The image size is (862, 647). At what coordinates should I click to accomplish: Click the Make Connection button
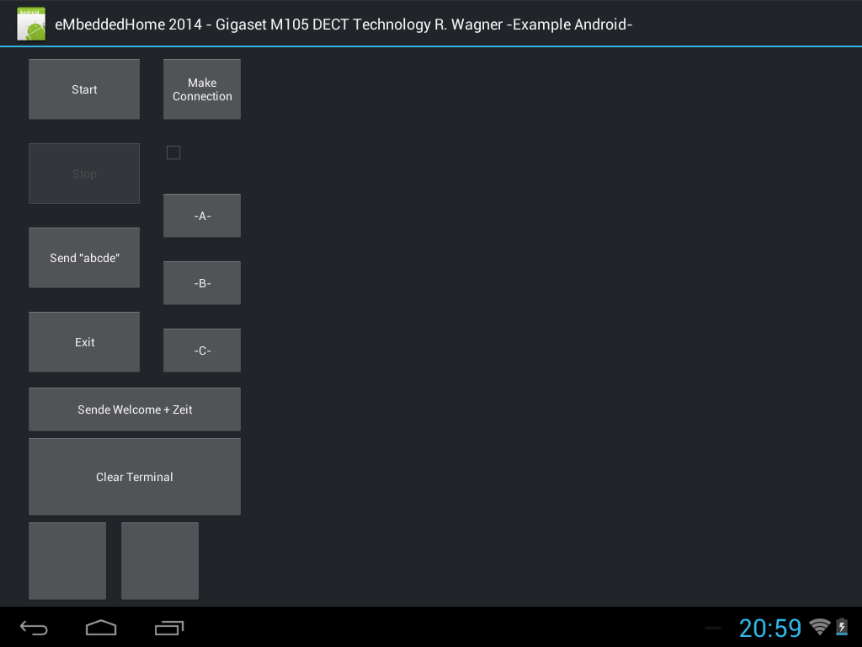click(202, 89)
